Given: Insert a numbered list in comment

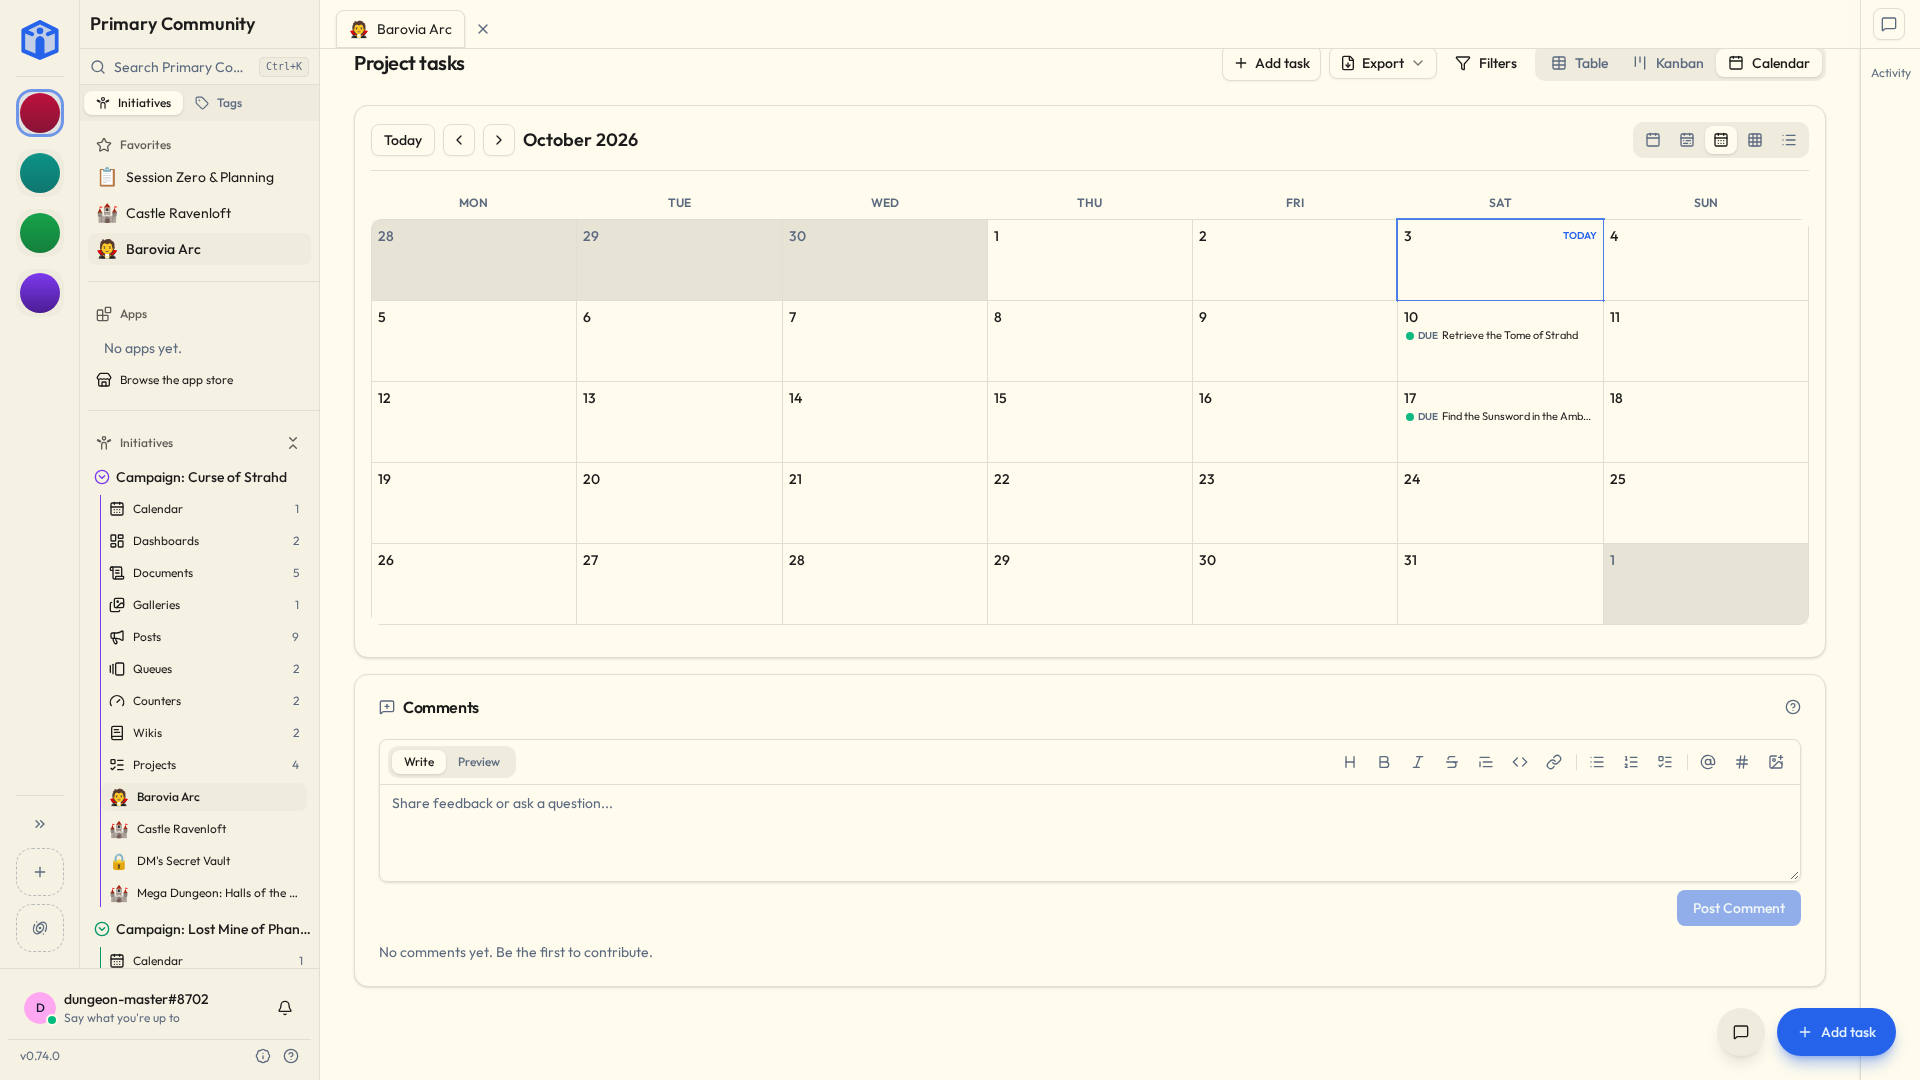Looking at the screenshot, I should pos(1631,762).
